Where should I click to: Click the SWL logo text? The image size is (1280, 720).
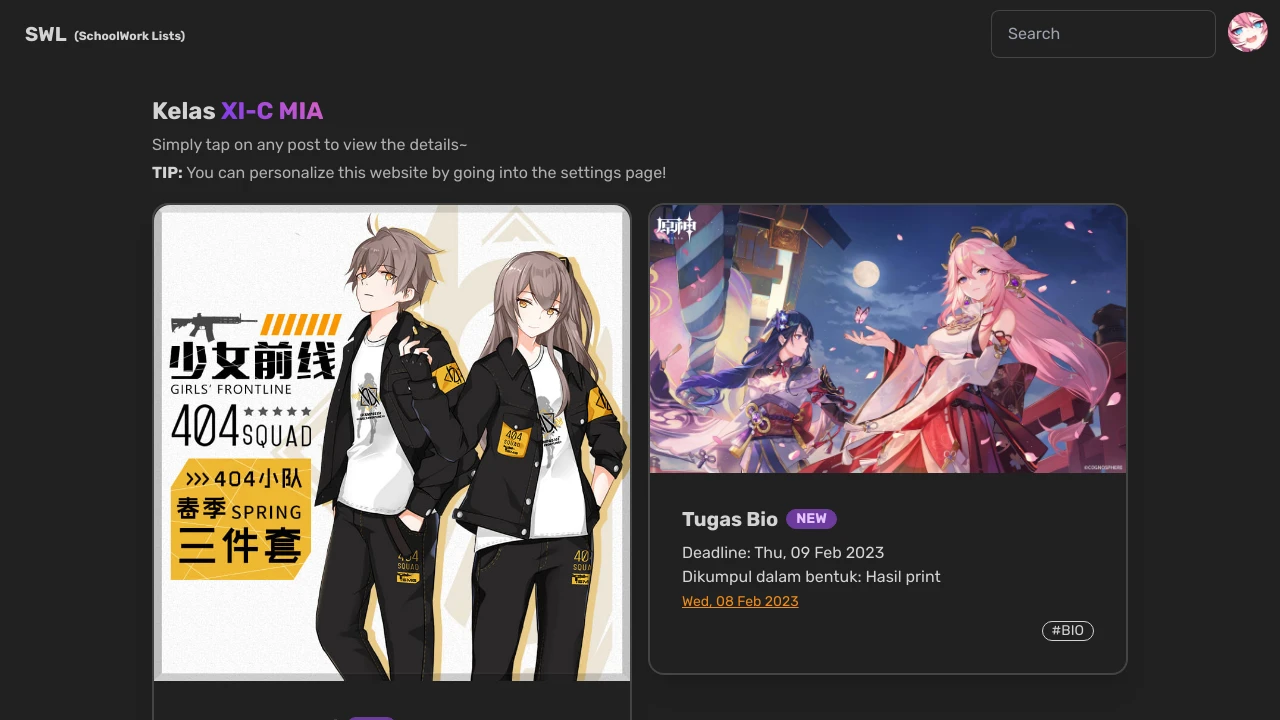coord(46,34)
